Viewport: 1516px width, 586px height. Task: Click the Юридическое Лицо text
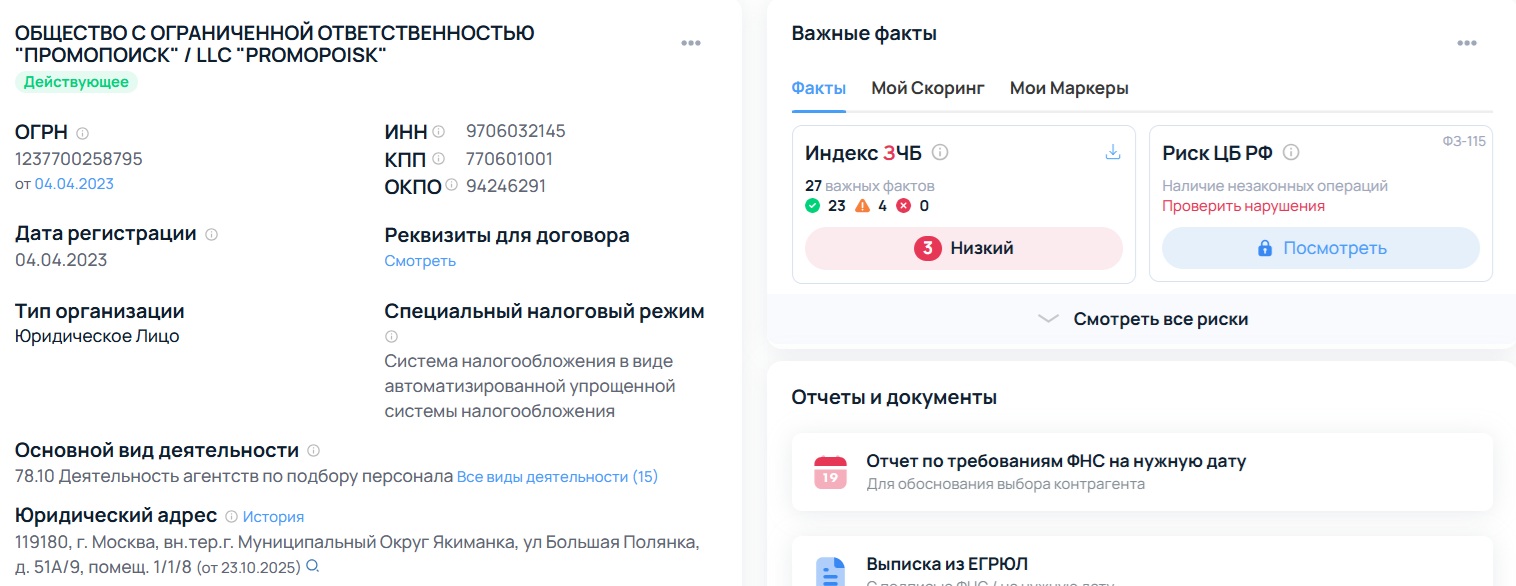(x=97, y=336)
